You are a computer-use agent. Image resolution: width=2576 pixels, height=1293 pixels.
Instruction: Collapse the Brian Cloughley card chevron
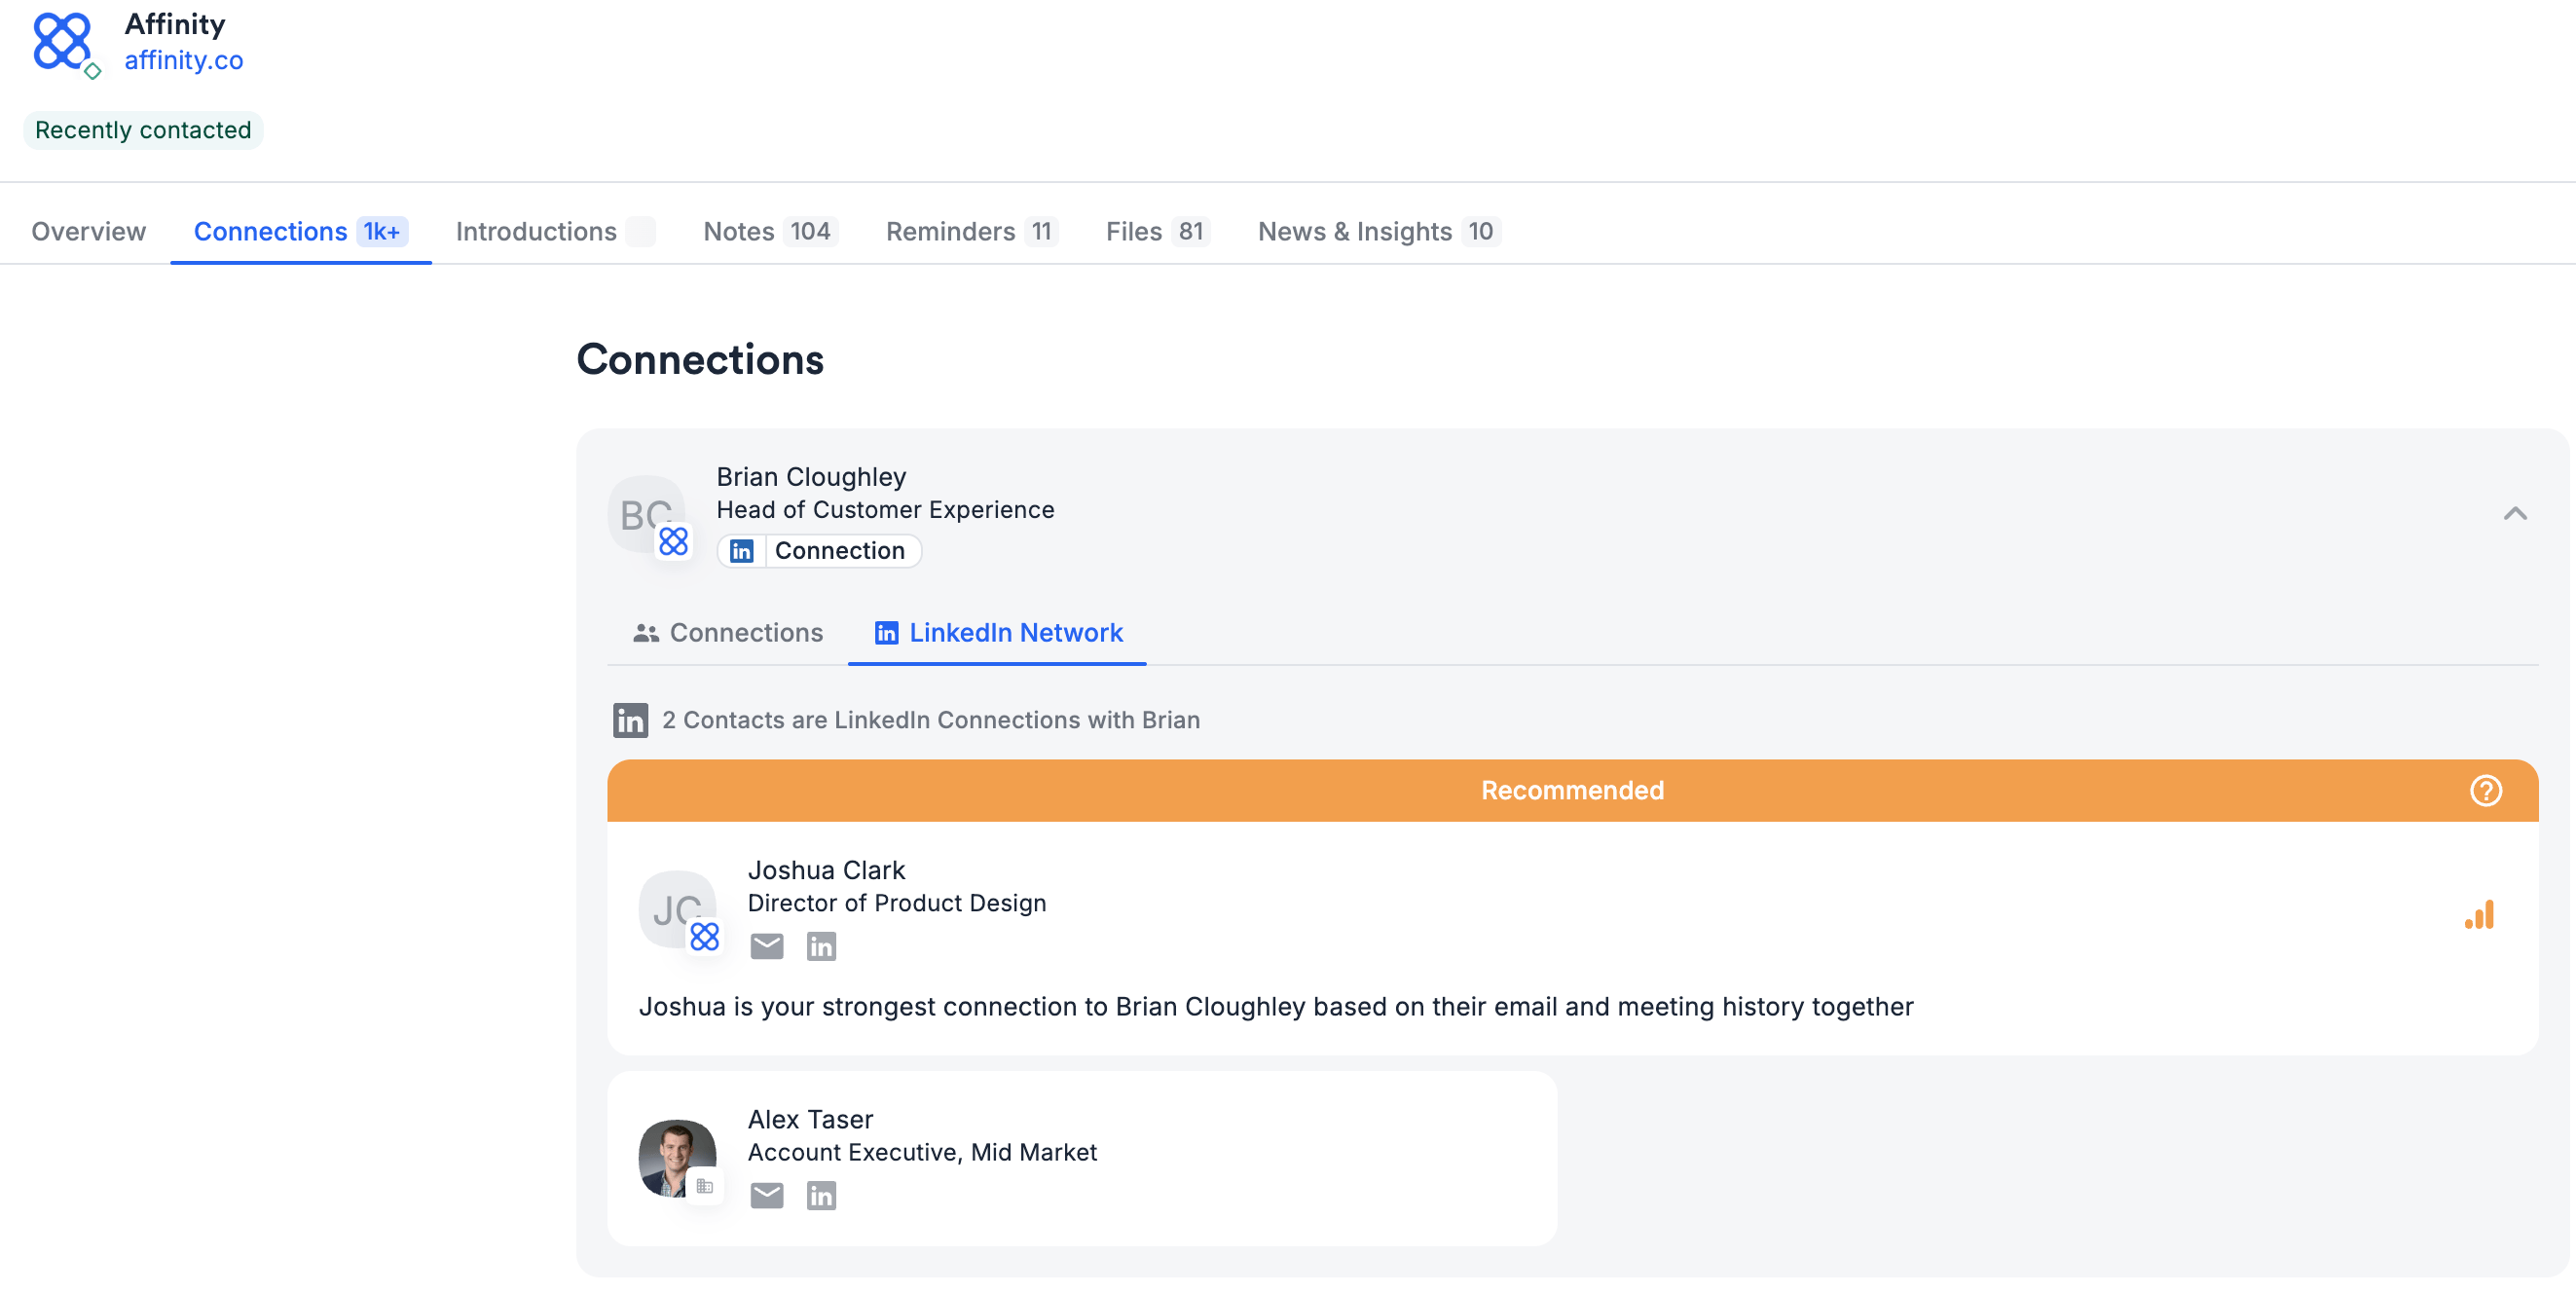tap(2514, 513)
